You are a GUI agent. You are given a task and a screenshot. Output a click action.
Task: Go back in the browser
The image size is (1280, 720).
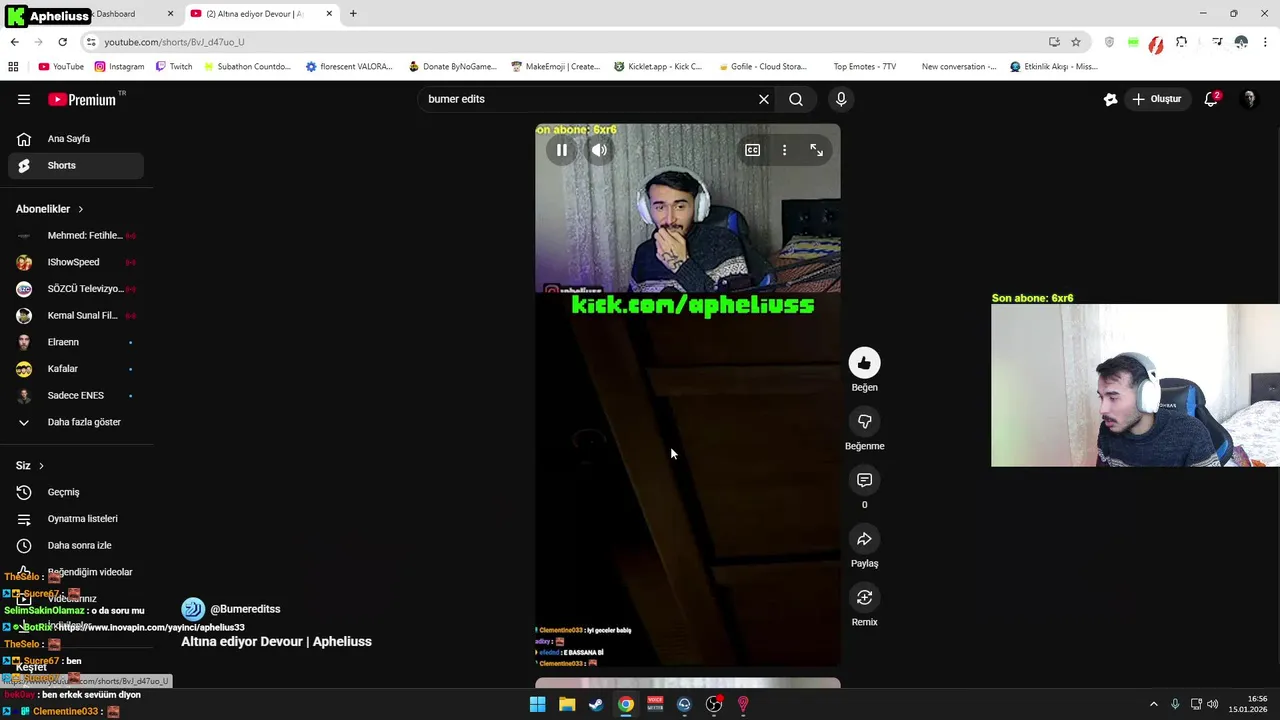[x=14, y=42]
